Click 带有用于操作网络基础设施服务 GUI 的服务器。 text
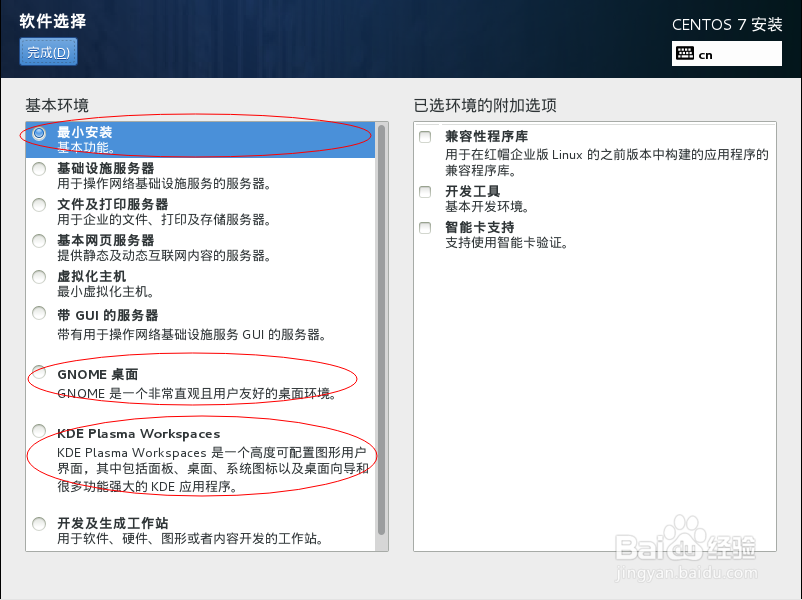Image resolution: width=802 pixels, height=600 pixels. click(x=192, y=335)
